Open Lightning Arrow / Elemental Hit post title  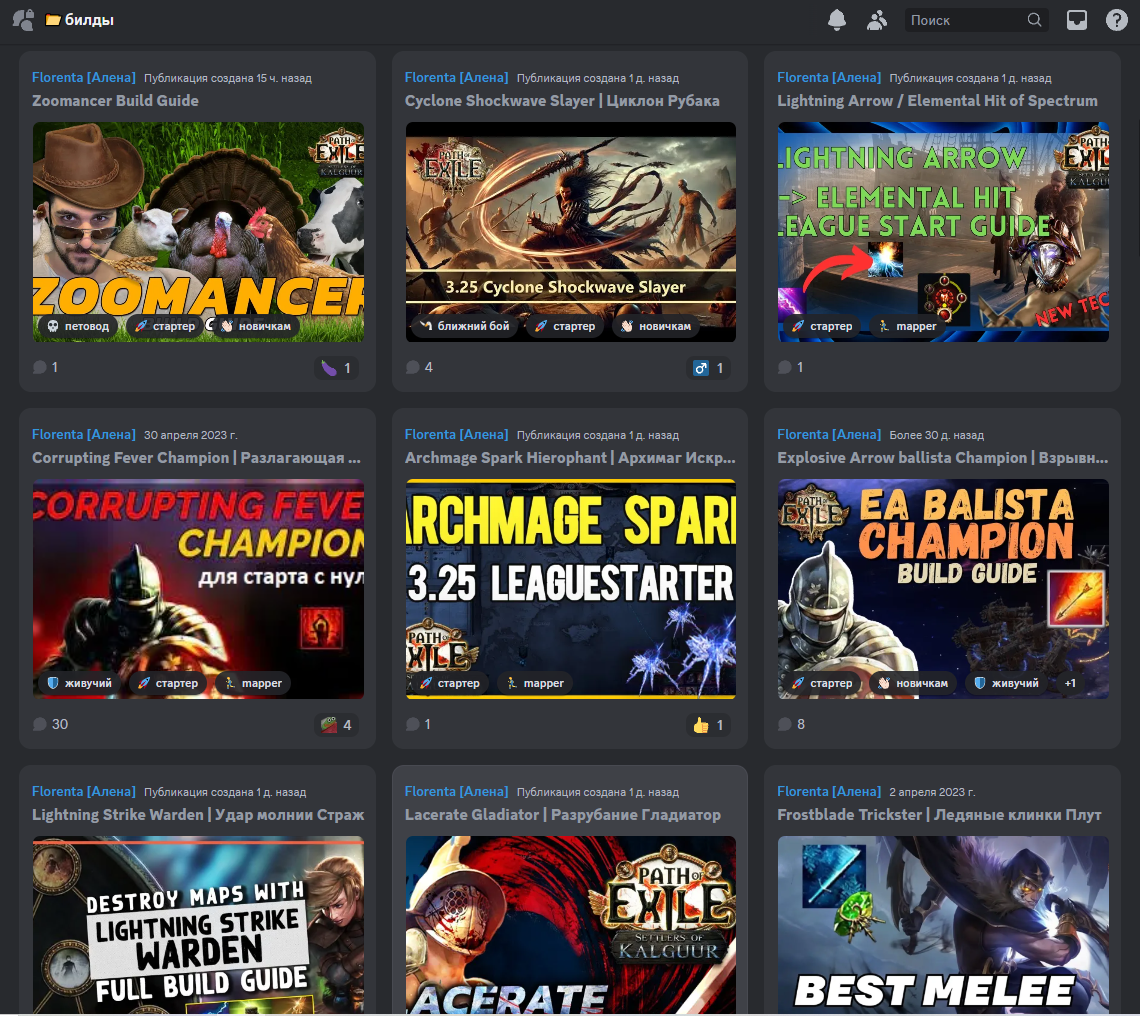click(x=937, y=100)
